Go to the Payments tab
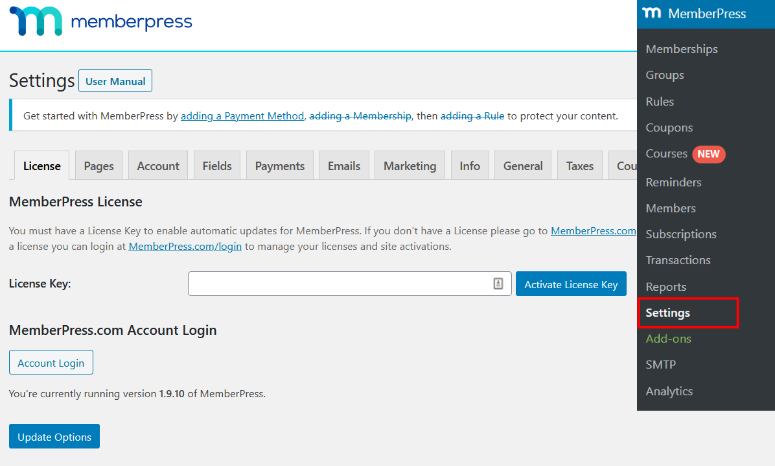This screenshot has height=466, width=775. click(280, 166)
